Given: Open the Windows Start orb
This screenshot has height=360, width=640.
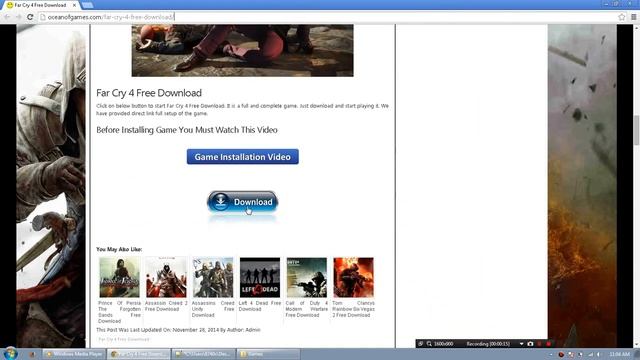Looking at the screenshot, I should (10, 353).
